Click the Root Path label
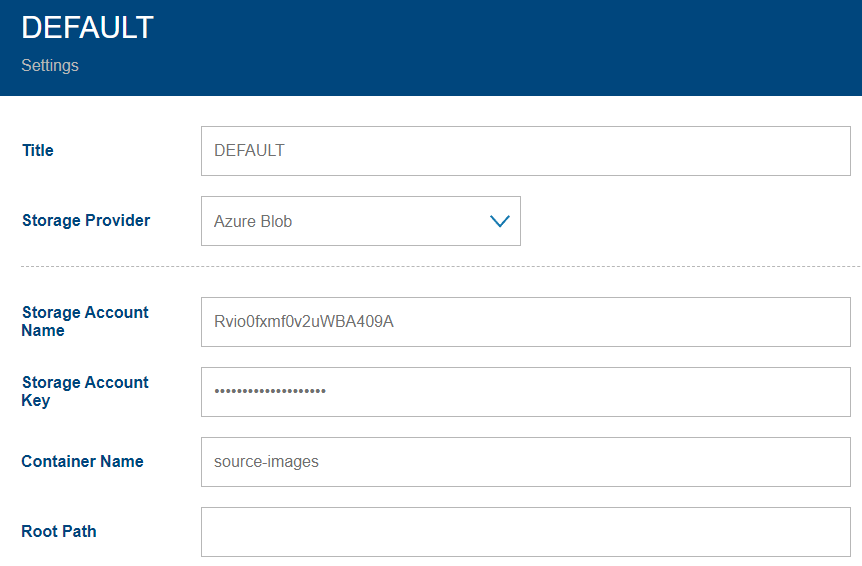This screenshot has height=566, width=862. click(59, 532)
